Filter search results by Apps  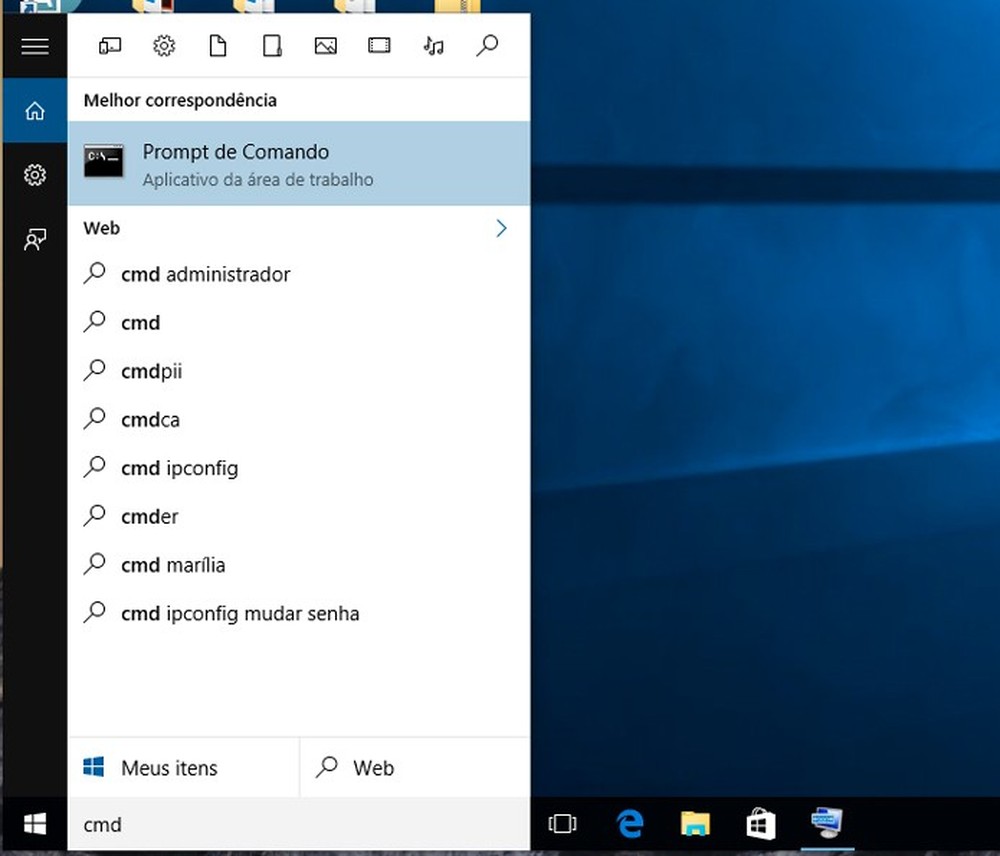(x=110, y=45)
